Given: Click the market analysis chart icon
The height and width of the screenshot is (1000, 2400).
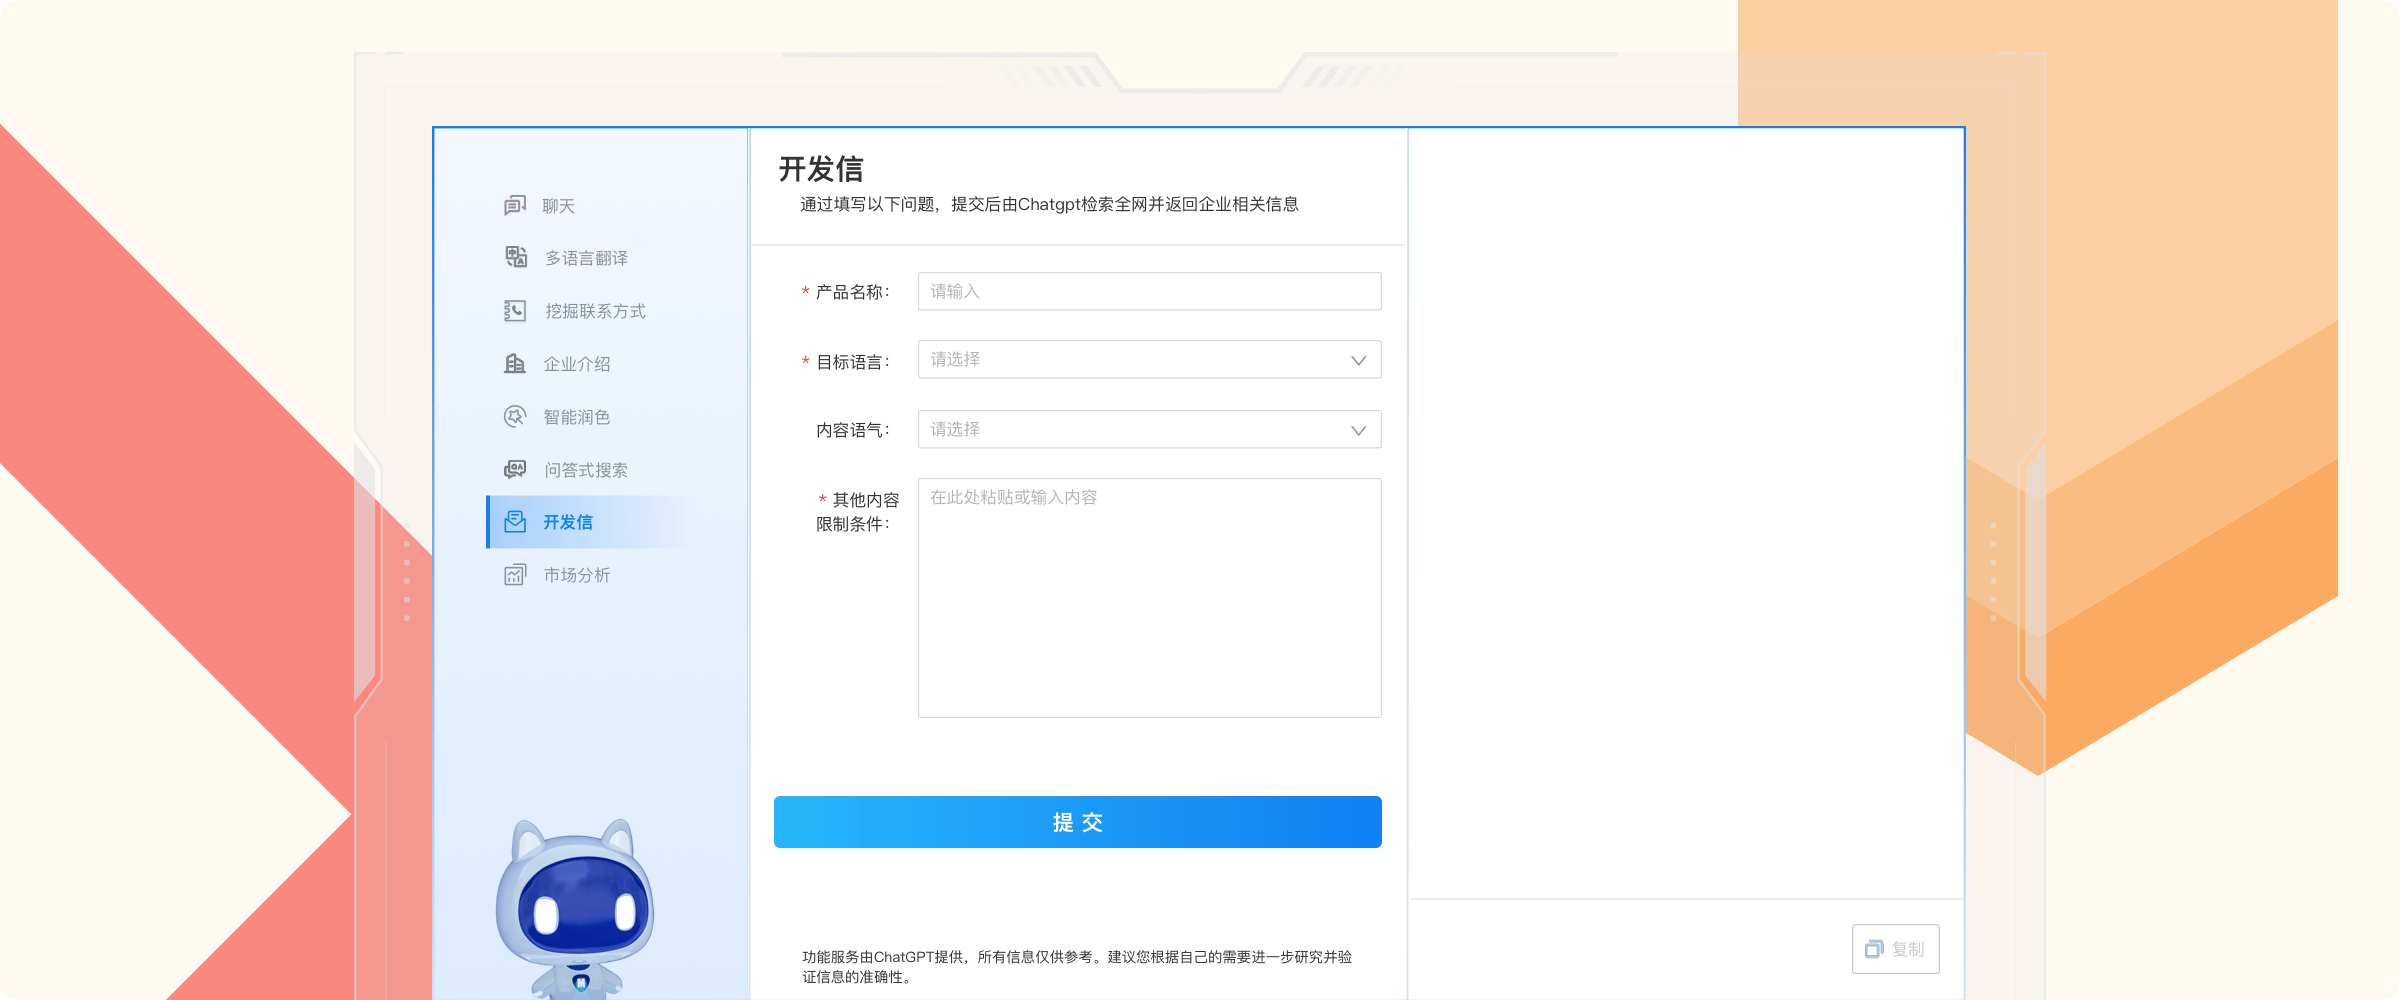Looking at the screenshot, I should (x=515, y=575).
